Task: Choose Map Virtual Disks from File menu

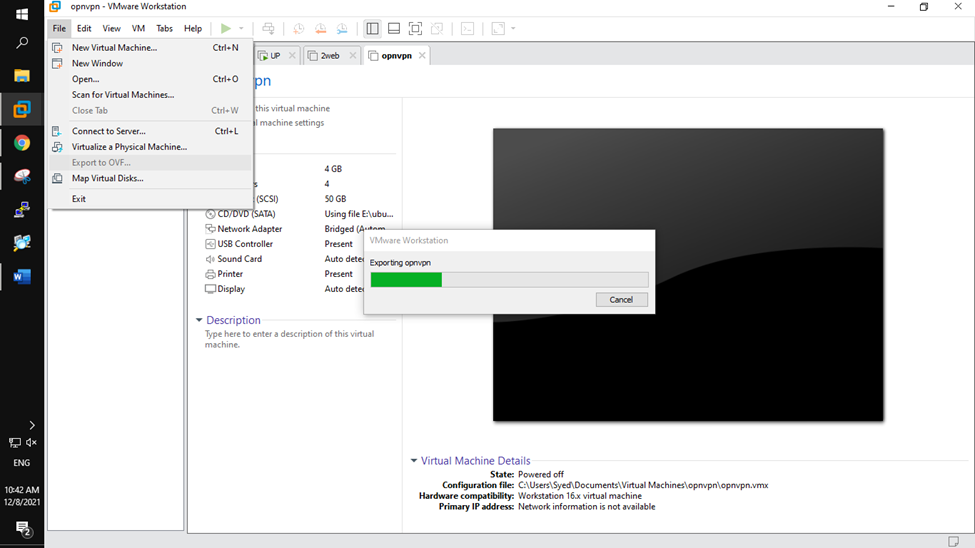Action: [107, 178]
